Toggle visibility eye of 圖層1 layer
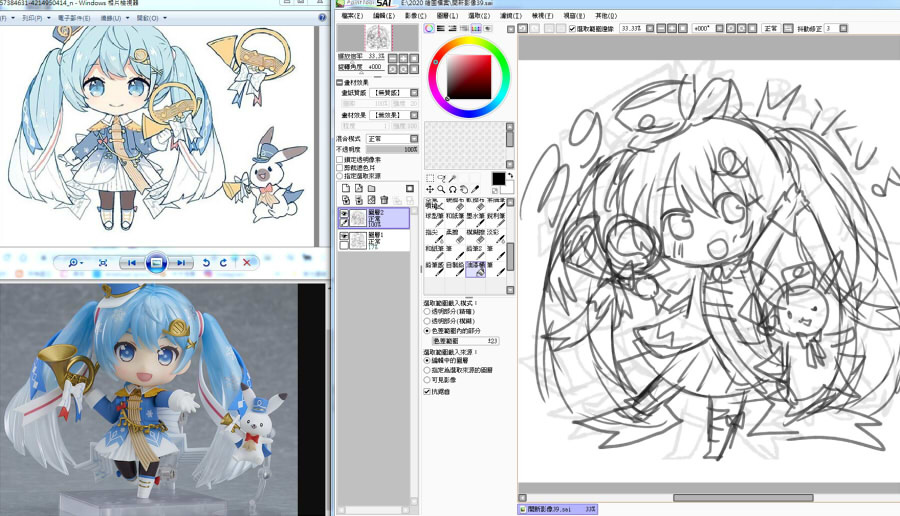Screen dimensions: 900x516 pyautogui.click(x=344, y=236)
